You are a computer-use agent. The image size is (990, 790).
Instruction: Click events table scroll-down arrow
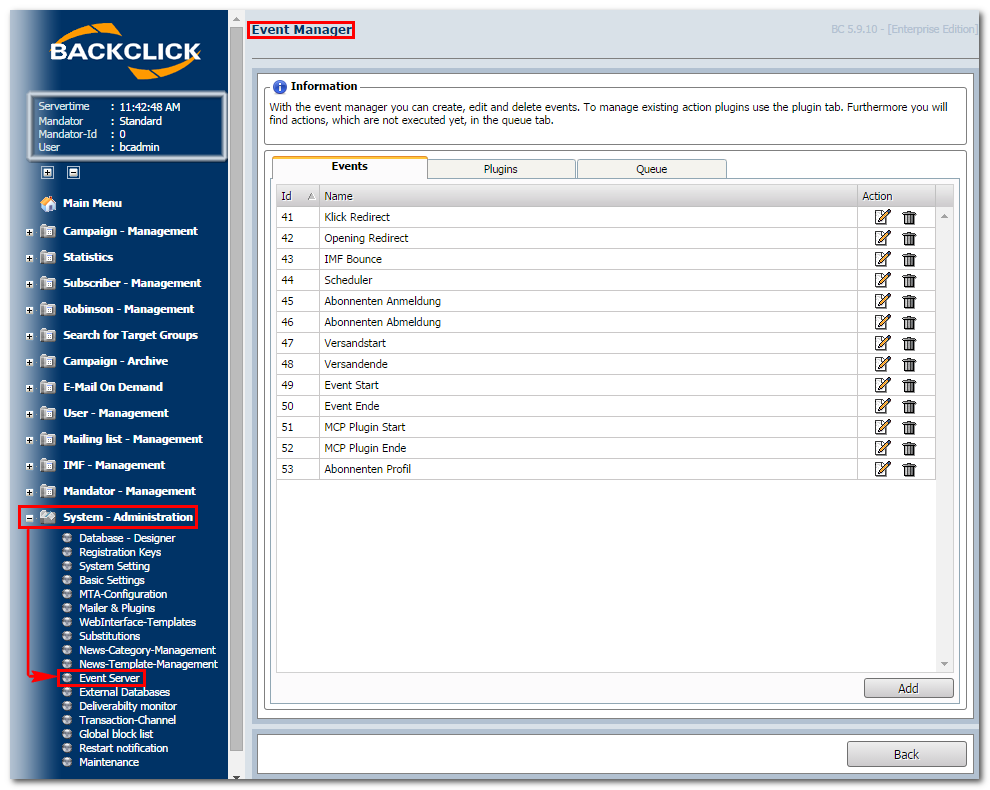coord(945,664)
